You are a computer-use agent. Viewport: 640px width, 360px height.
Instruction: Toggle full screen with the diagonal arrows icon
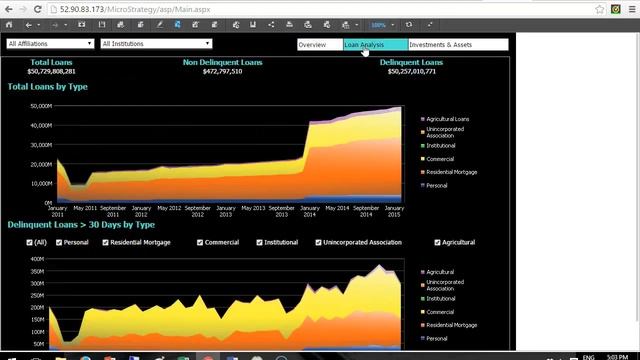pyautogui.click(x=430, y=25)
